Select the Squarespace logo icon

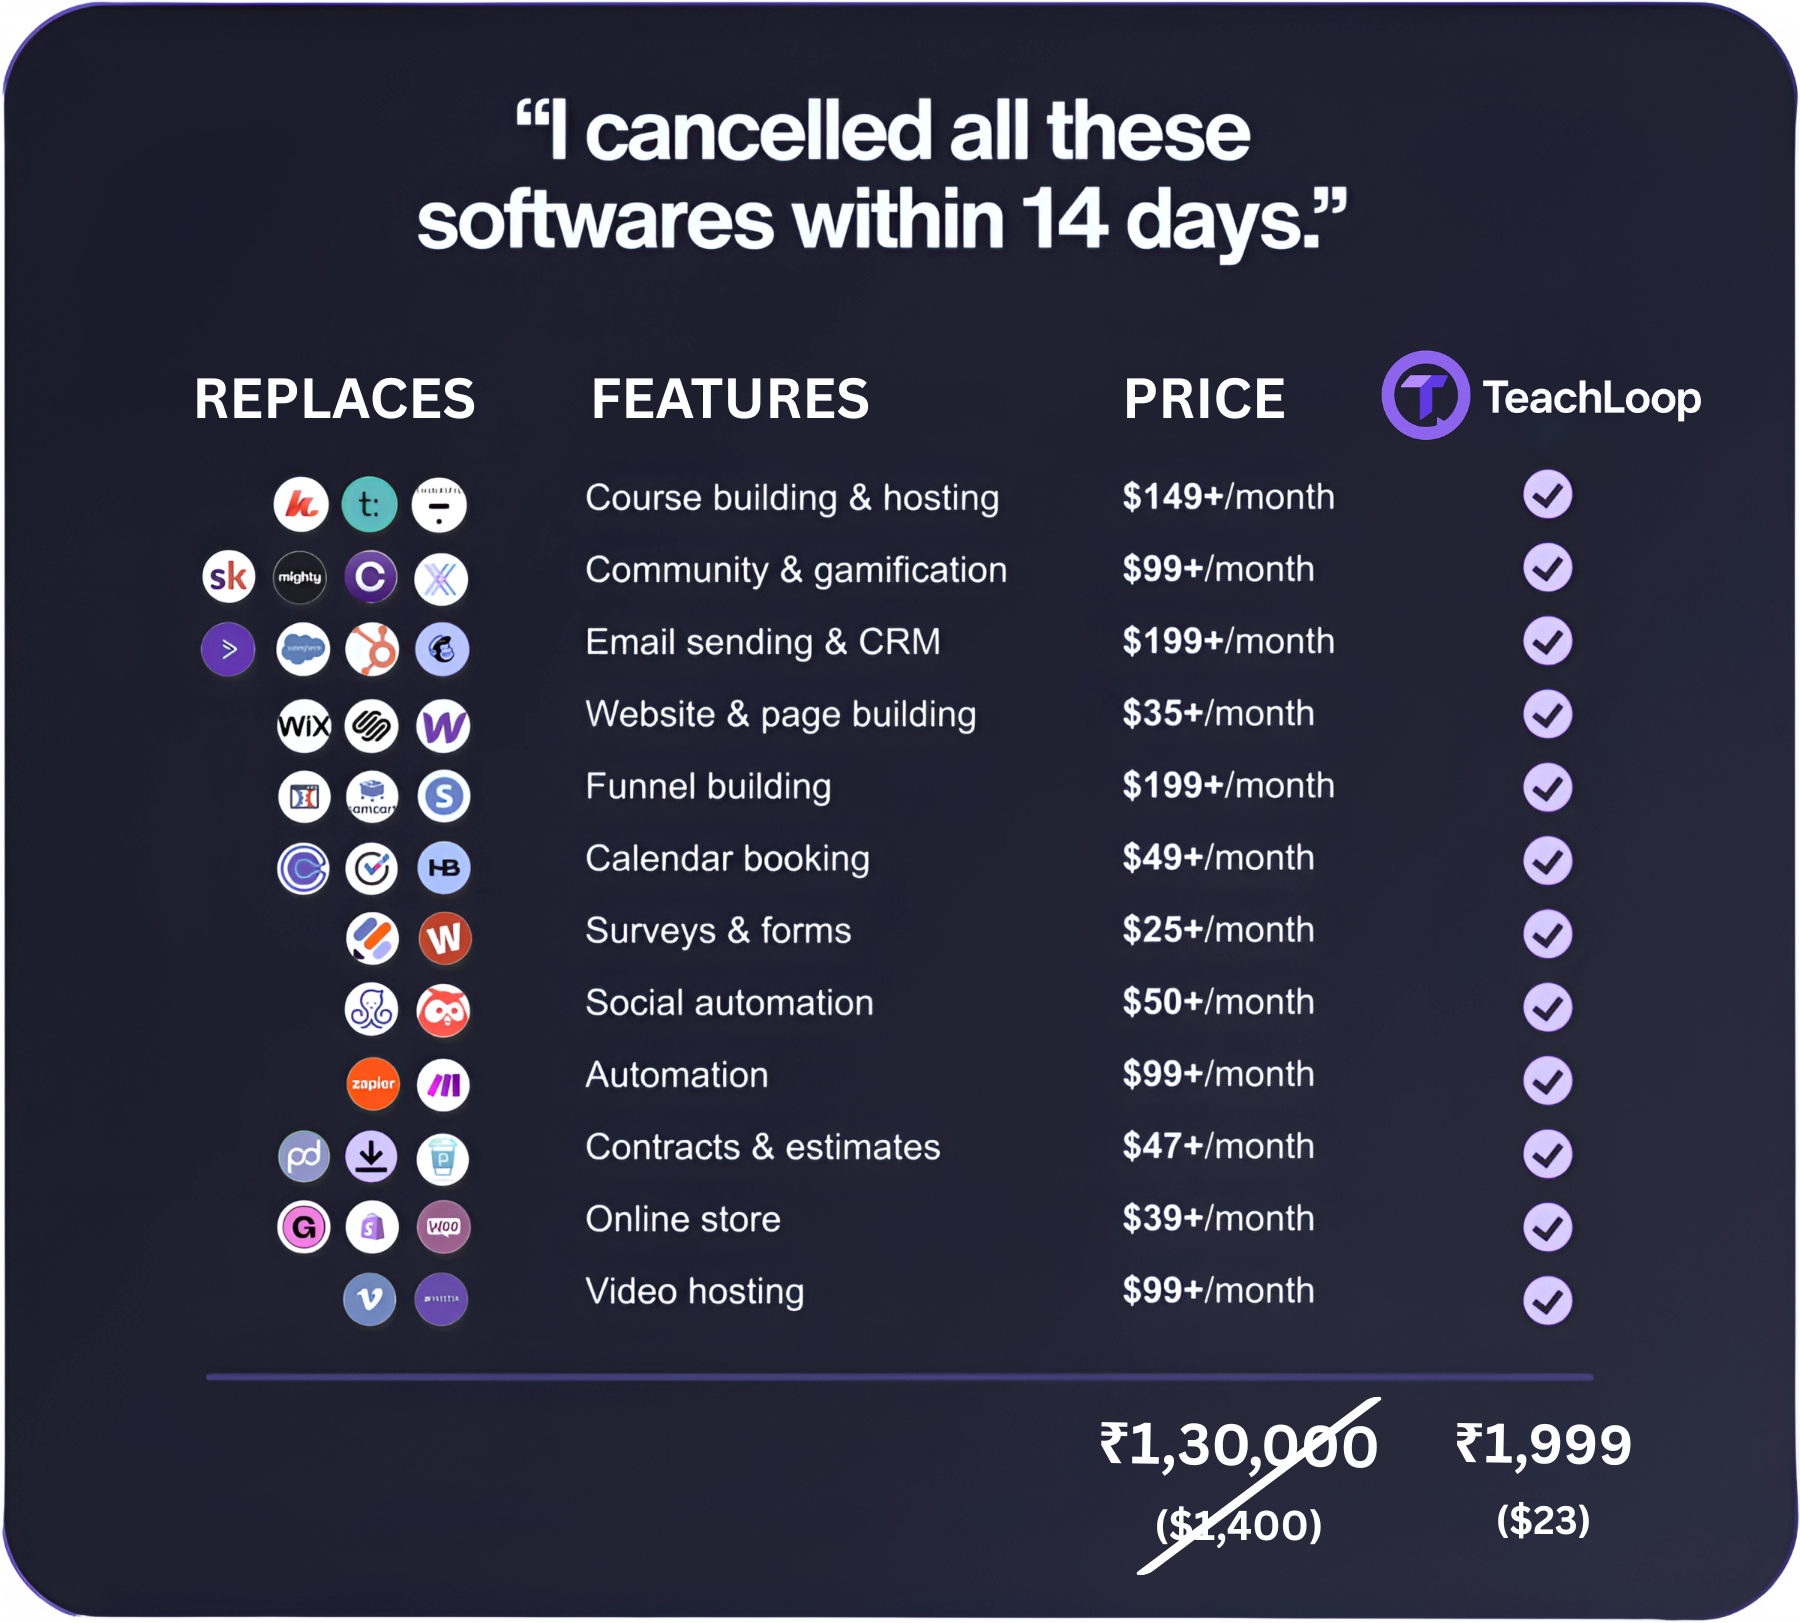point(372,725)
